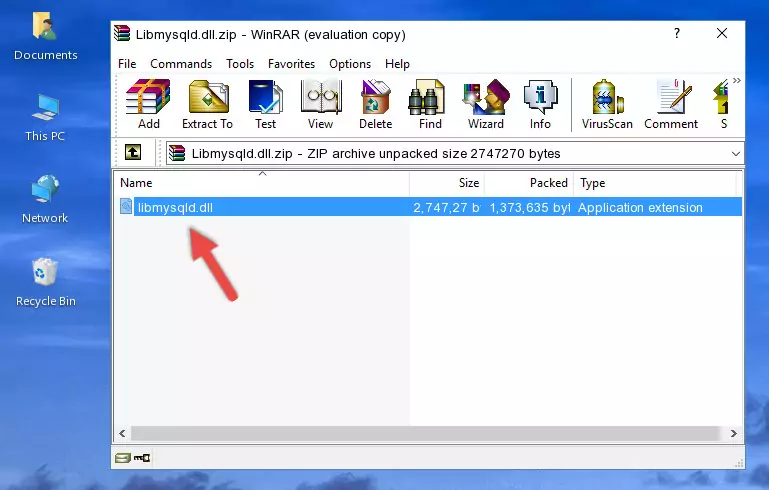
Task: Start VirusScan on archive
Action: click(607, 104)
